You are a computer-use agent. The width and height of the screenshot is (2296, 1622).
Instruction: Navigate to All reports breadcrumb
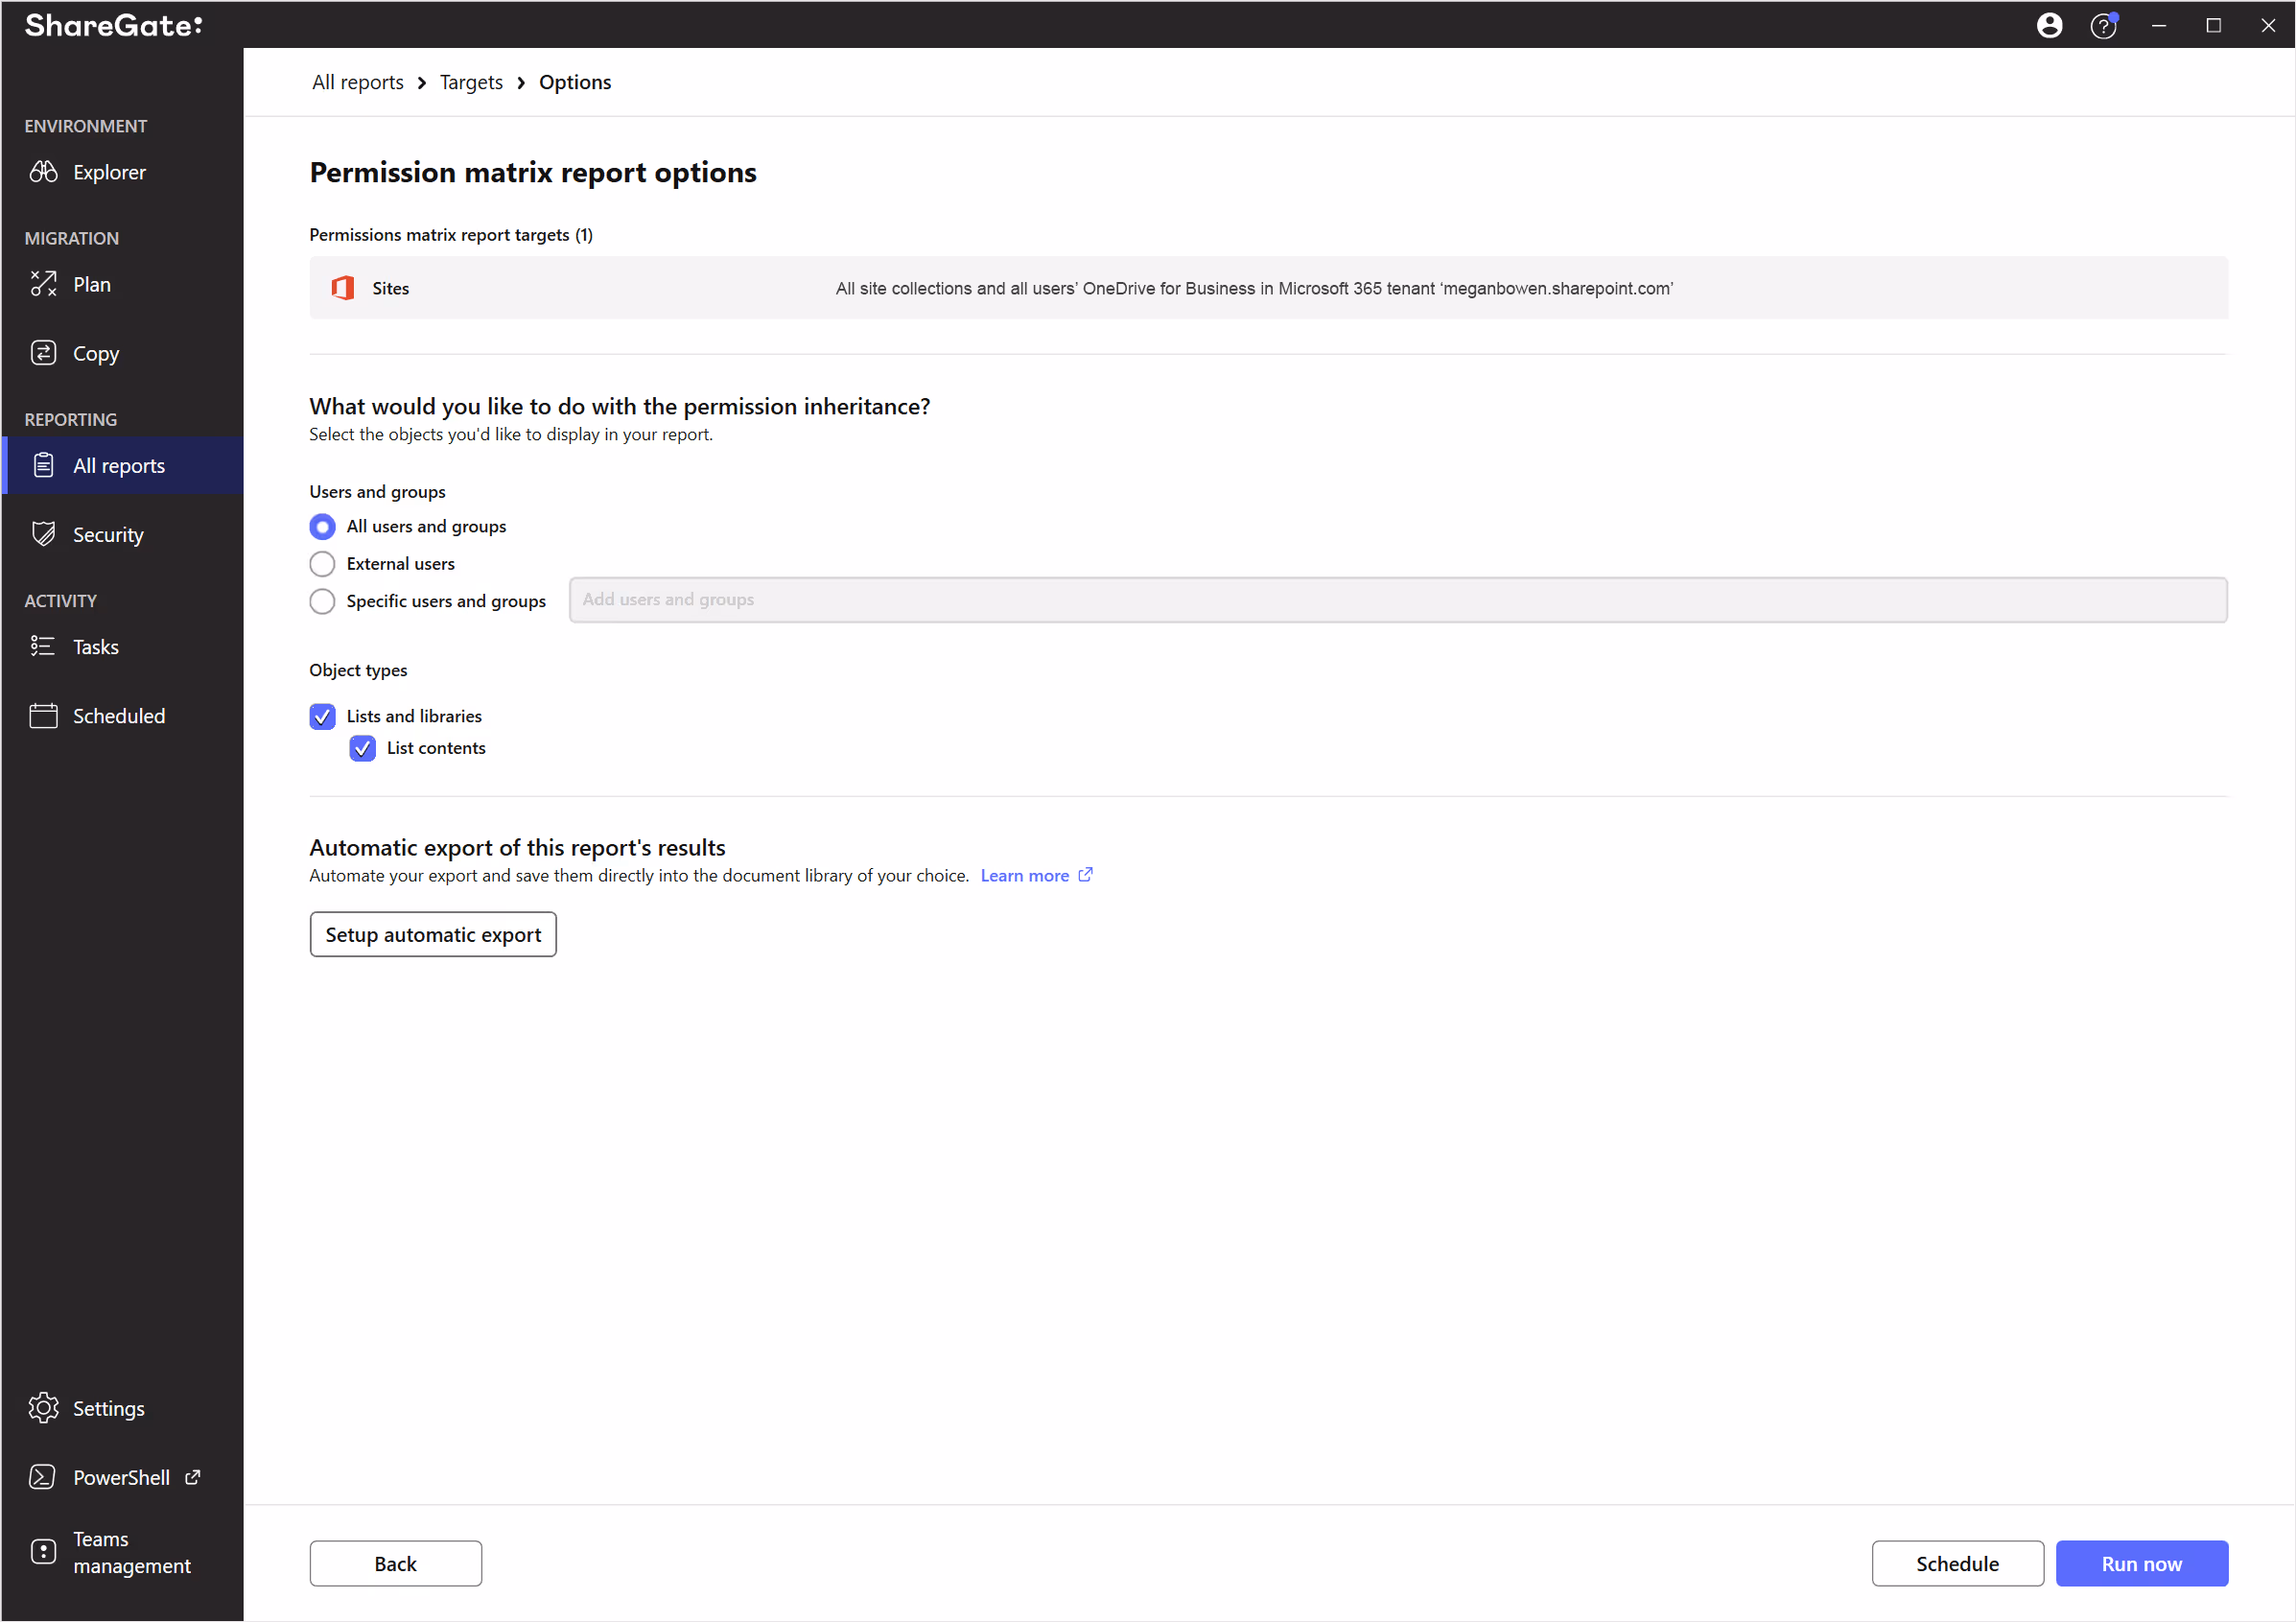coord(358,82)
